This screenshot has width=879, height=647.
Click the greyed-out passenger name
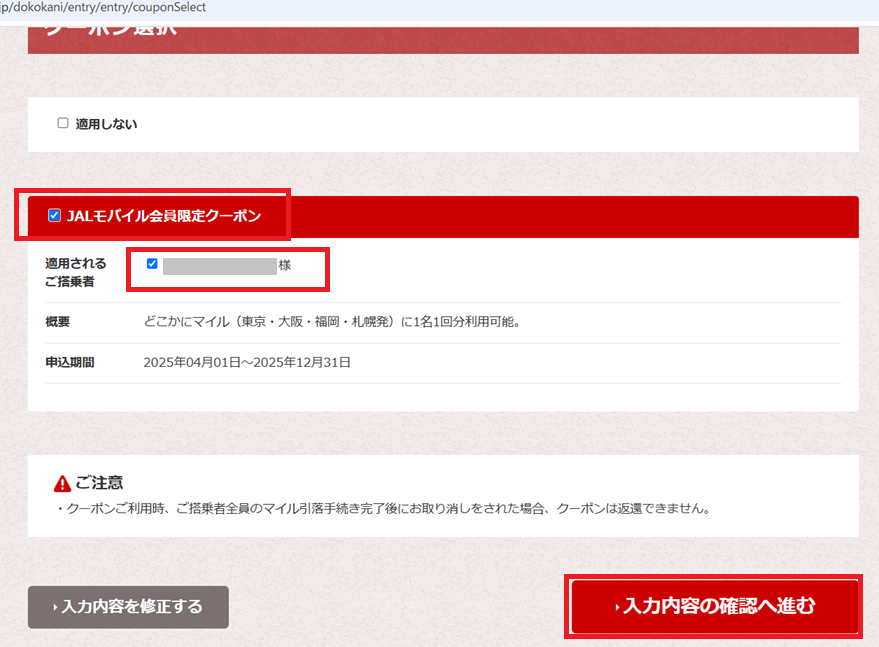coord(219,265)
